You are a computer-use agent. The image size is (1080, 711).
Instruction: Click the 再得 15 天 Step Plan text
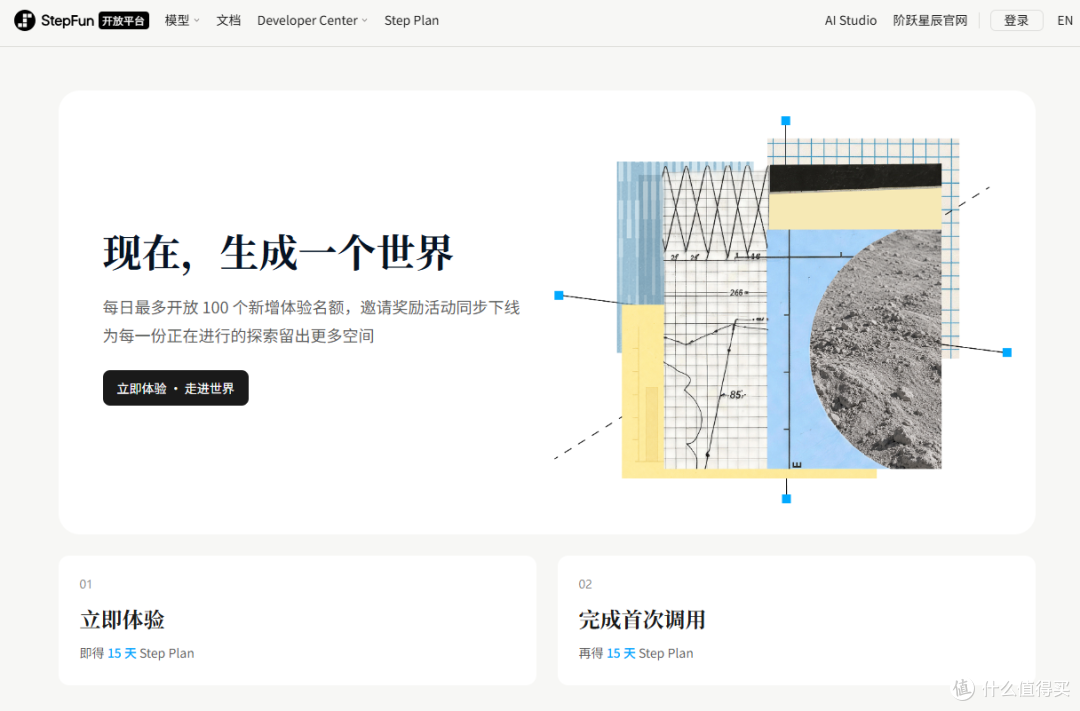coord(636,653)
